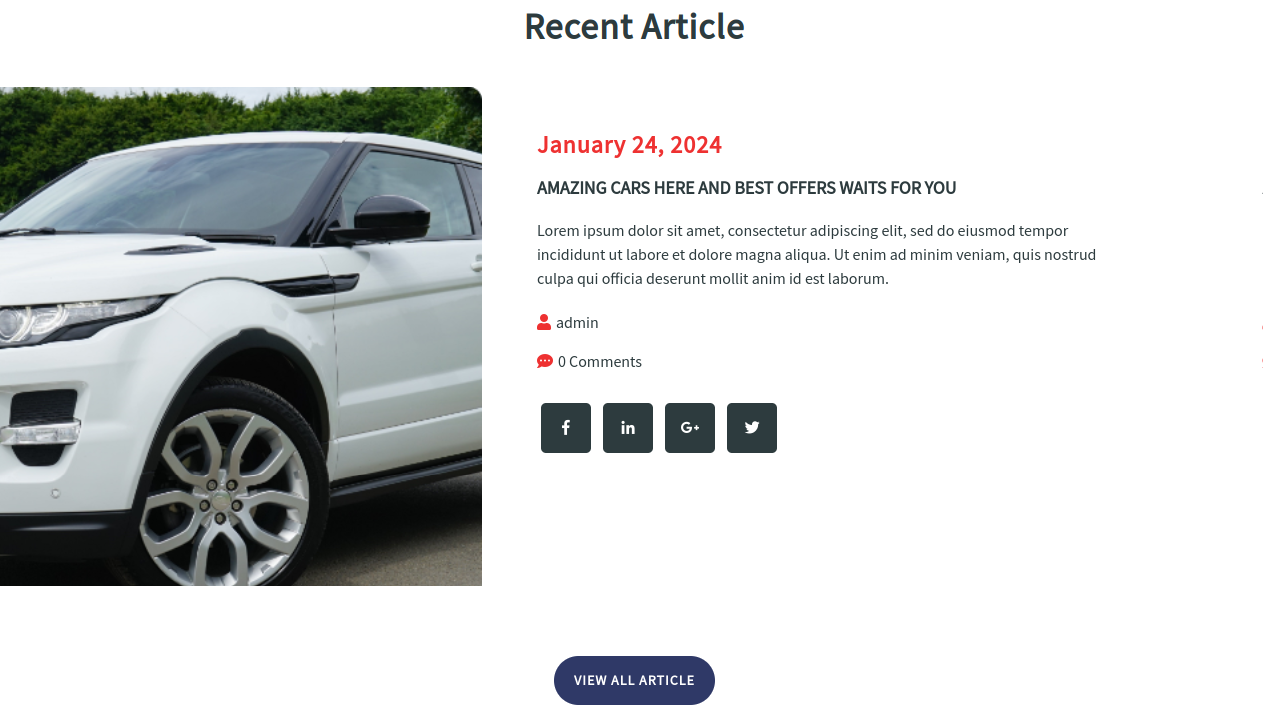
Task: Share the article on LinkedIn
Action: (x=628, y=428)
